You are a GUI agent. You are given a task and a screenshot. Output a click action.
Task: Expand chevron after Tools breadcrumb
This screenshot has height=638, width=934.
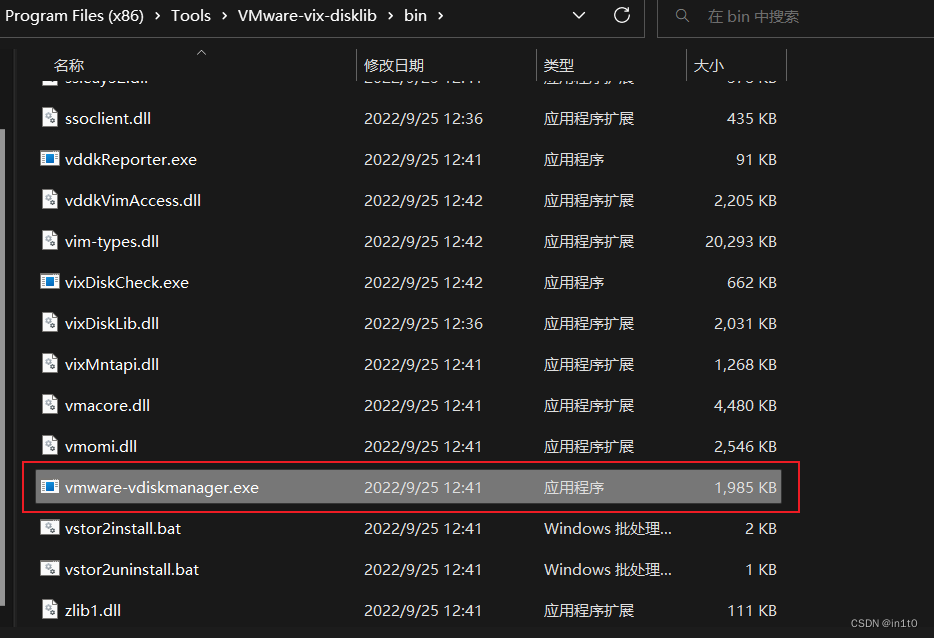point(225,16)
